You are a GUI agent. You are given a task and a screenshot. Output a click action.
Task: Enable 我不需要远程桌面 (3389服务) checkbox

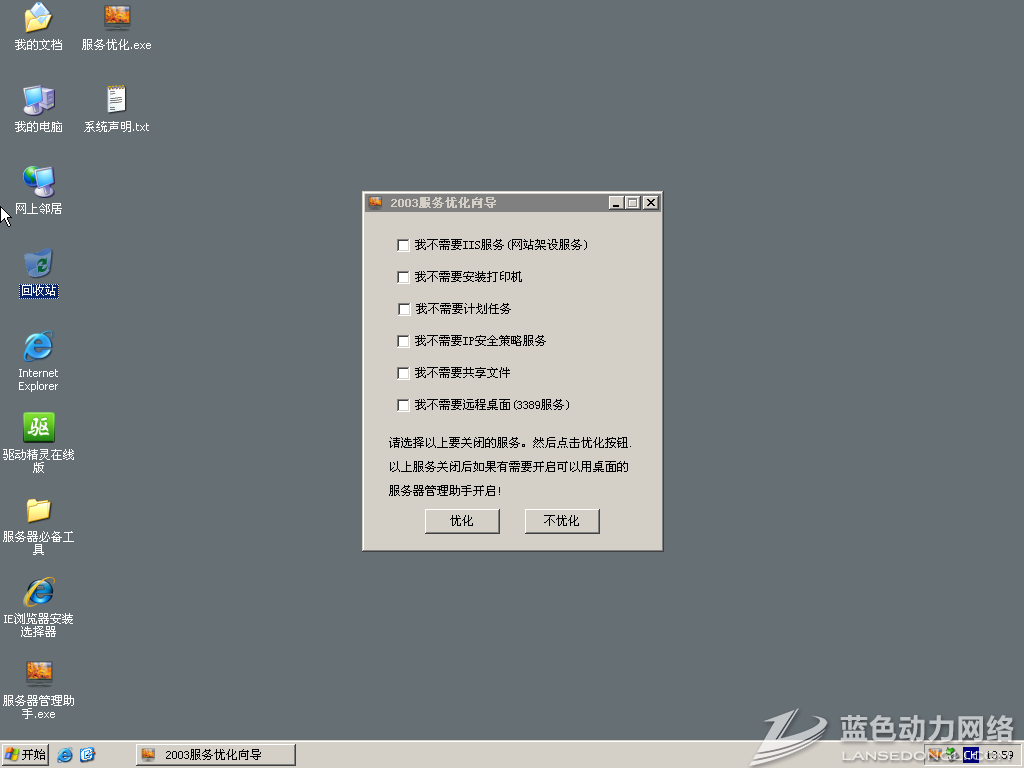(x=404, y=405)
